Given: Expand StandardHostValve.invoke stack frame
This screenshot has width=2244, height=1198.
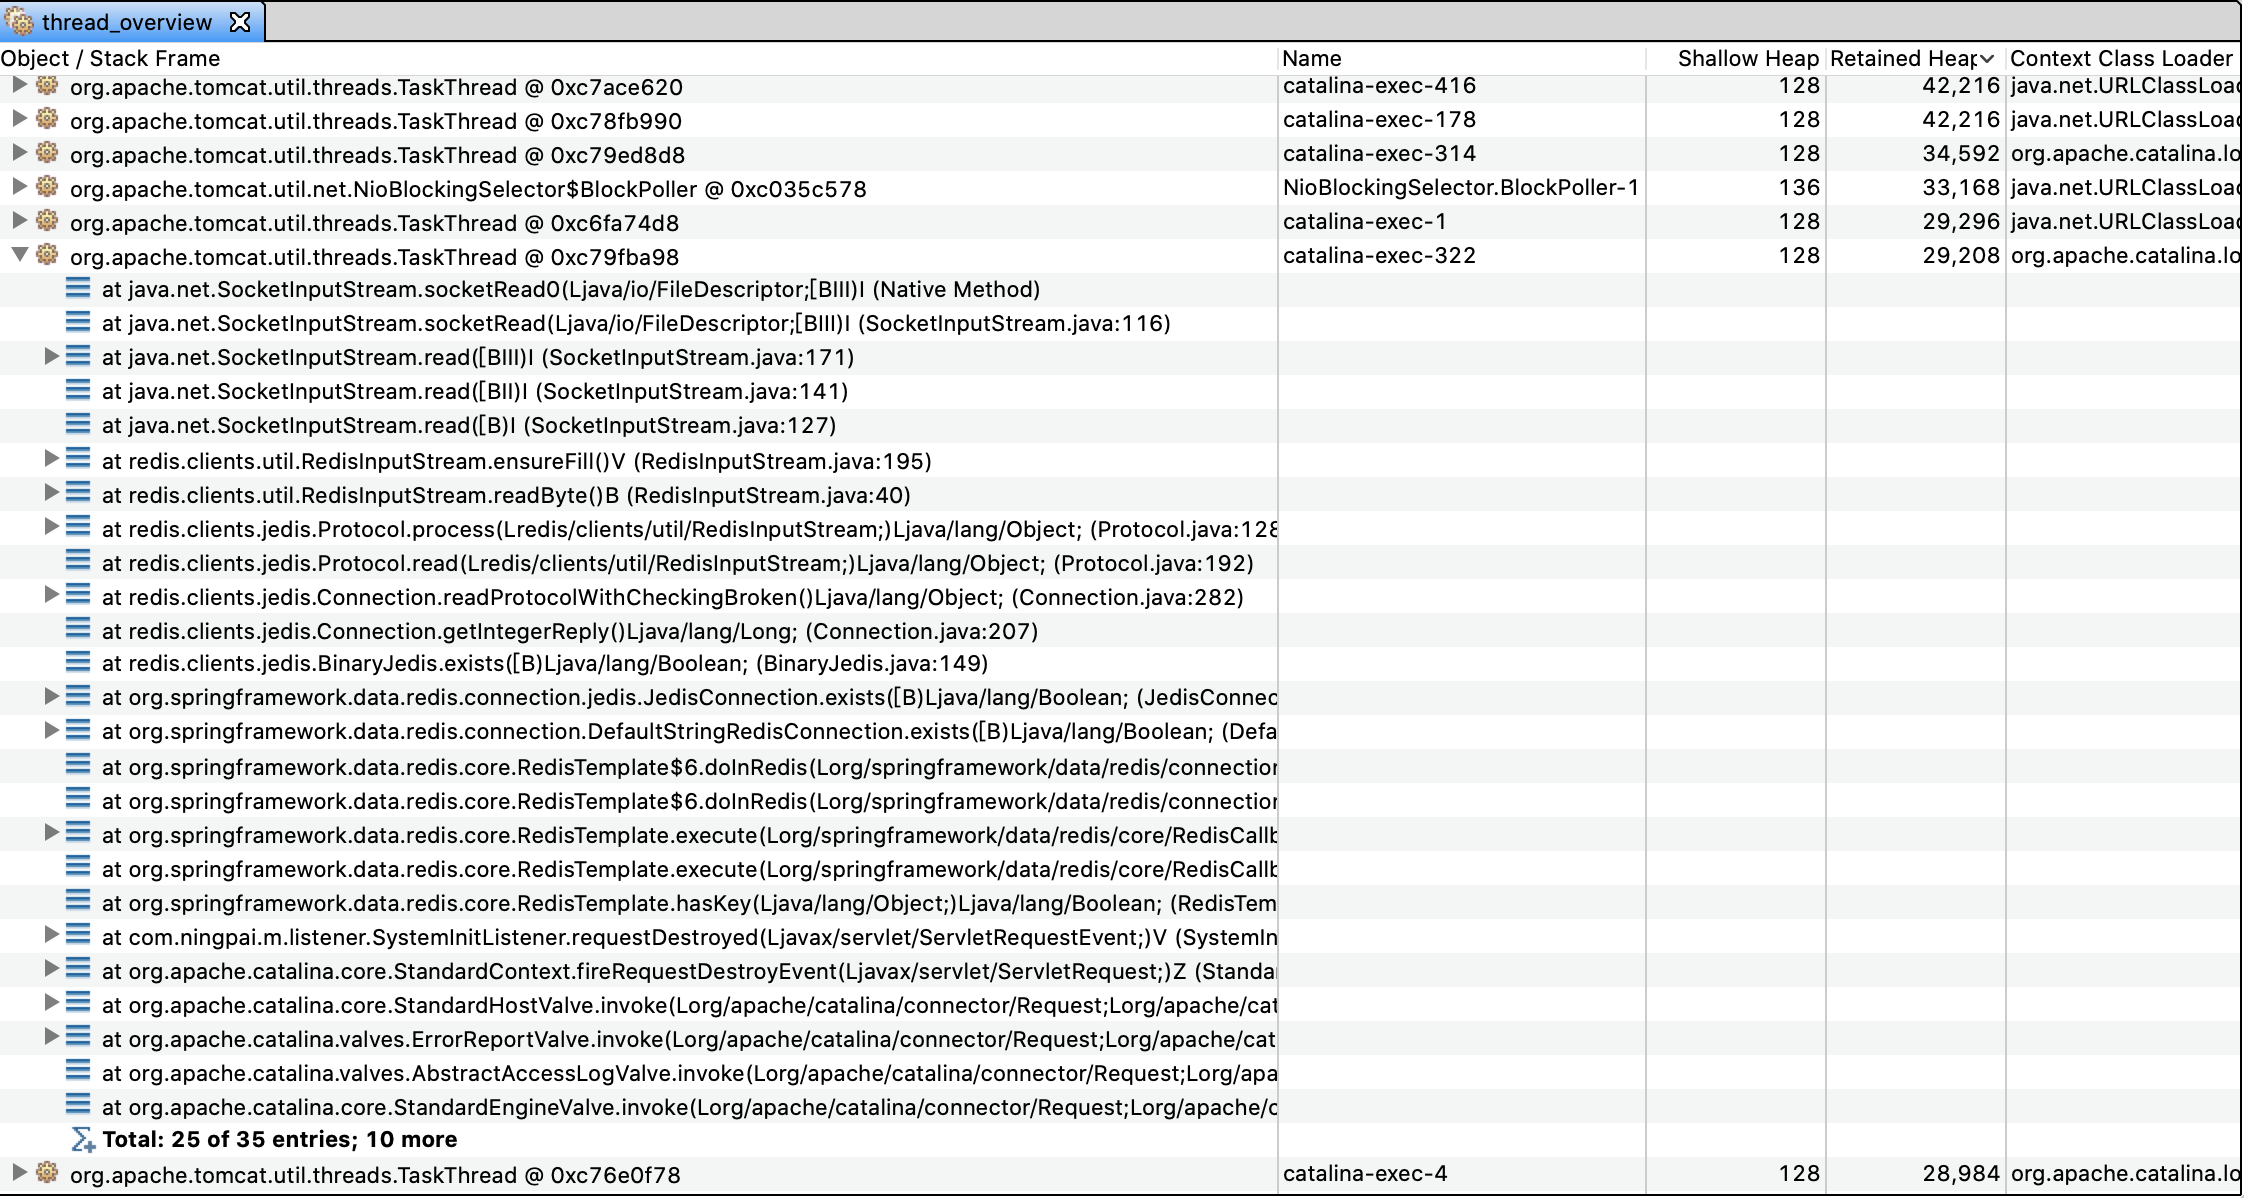Looking at the screenshot, I should tap(51, 1004).
